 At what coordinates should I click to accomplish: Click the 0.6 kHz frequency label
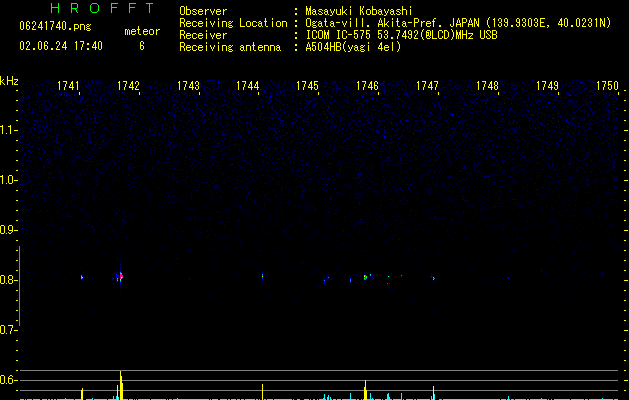coord(8,380)
